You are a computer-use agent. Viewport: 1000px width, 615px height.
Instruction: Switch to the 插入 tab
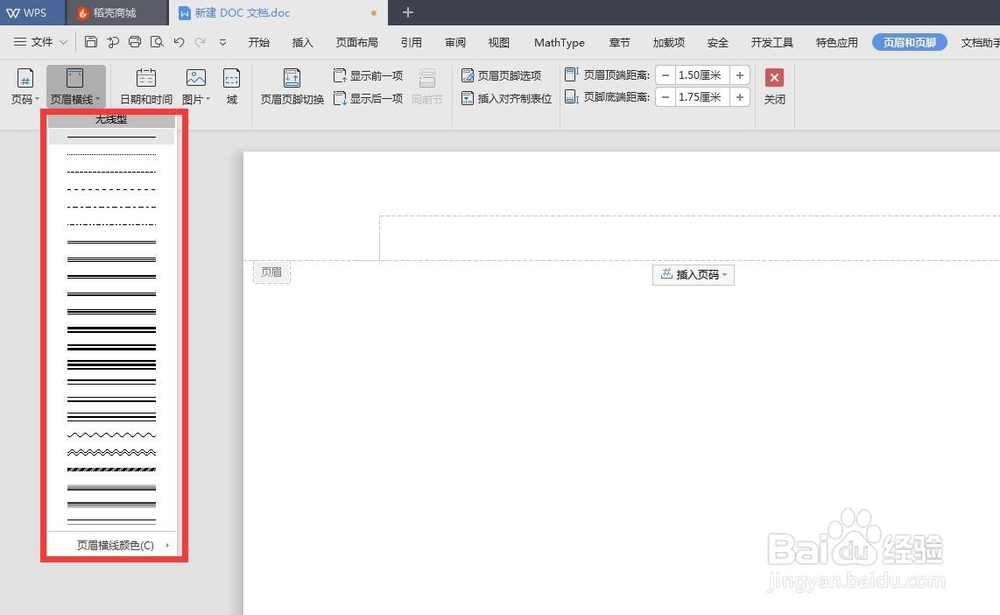point(302,43)
